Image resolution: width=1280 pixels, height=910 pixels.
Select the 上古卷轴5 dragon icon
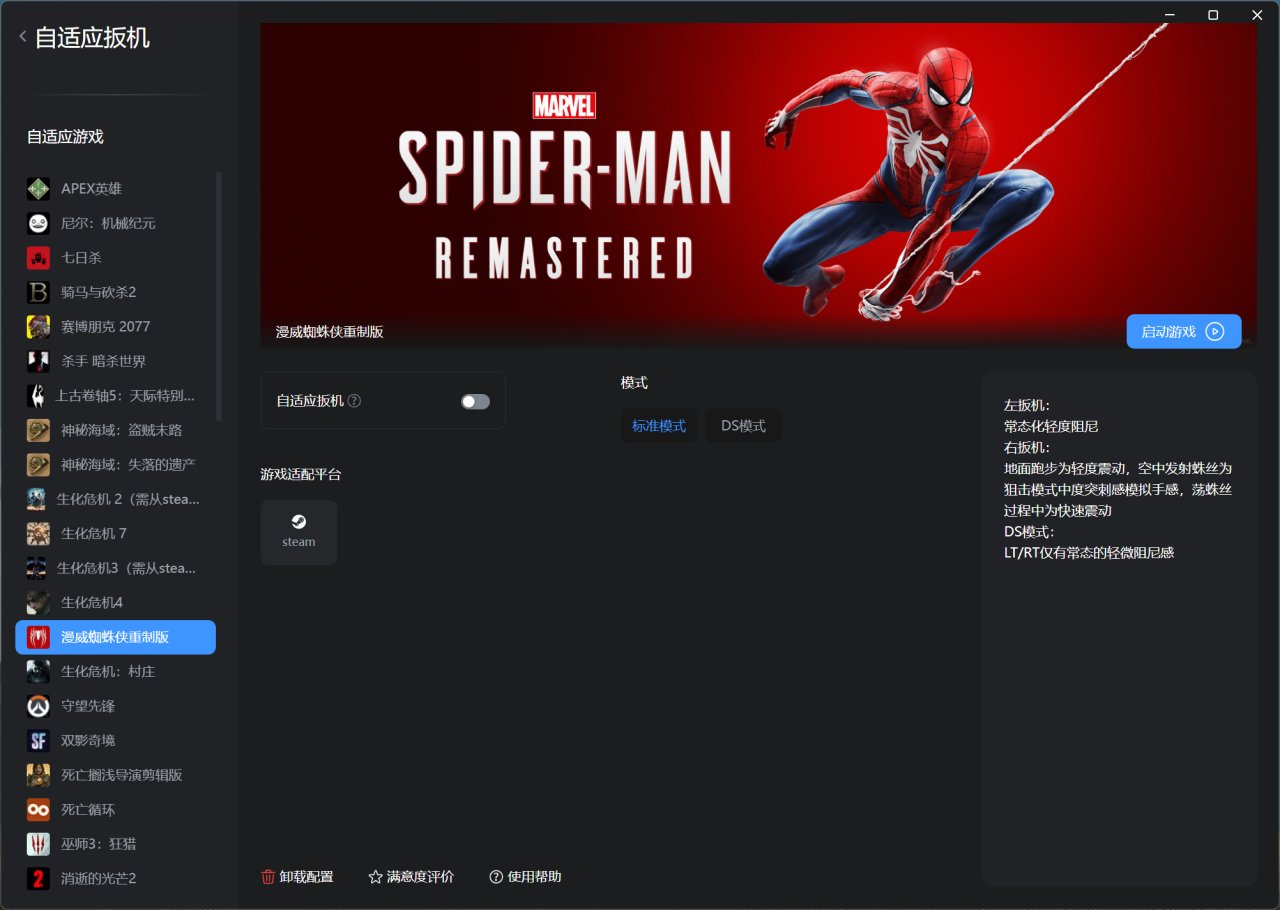coord(38,395)
